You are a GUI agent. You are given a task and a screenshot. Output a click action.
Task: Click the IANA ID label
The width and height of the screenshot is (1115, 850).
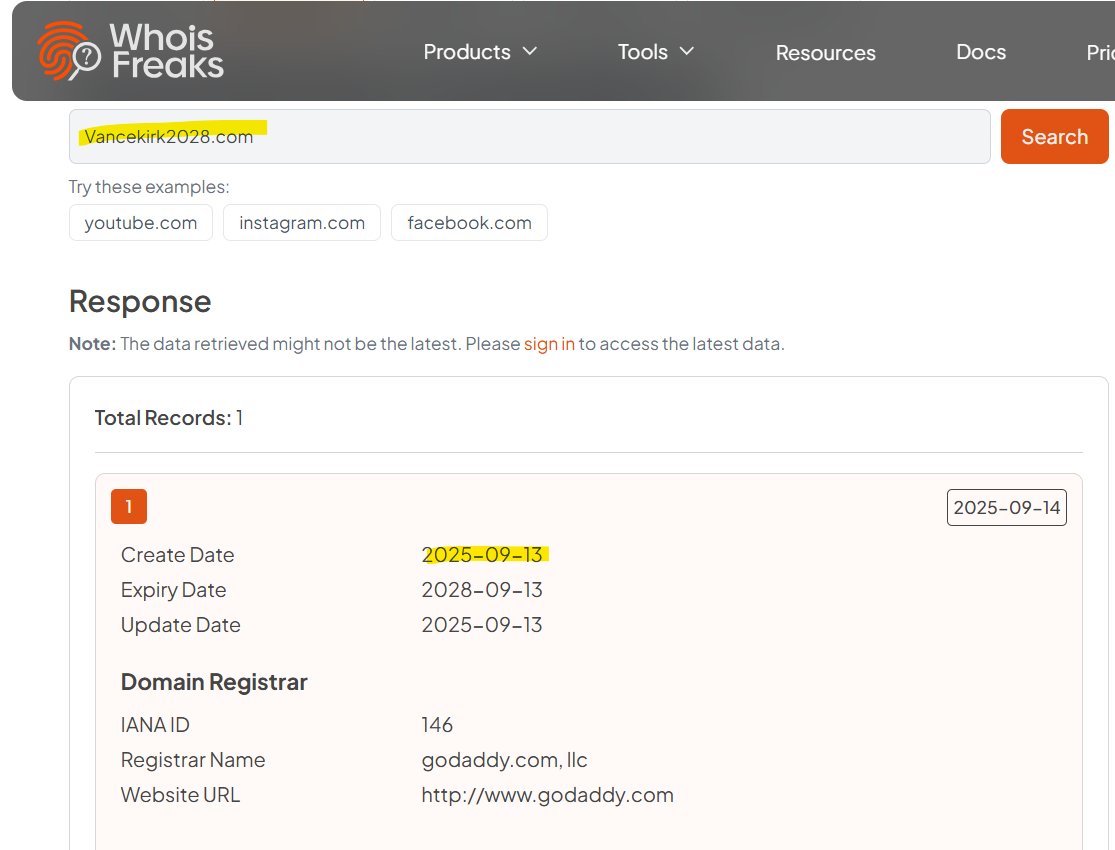(x=155, y=725)
